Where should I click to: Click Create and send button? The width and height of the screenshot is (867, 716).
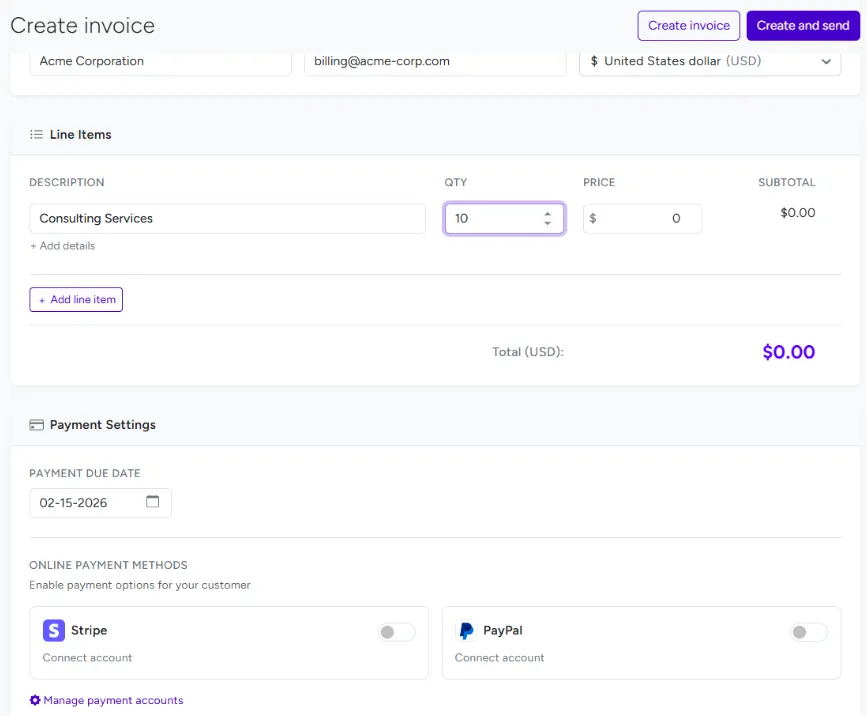[803, 25]
